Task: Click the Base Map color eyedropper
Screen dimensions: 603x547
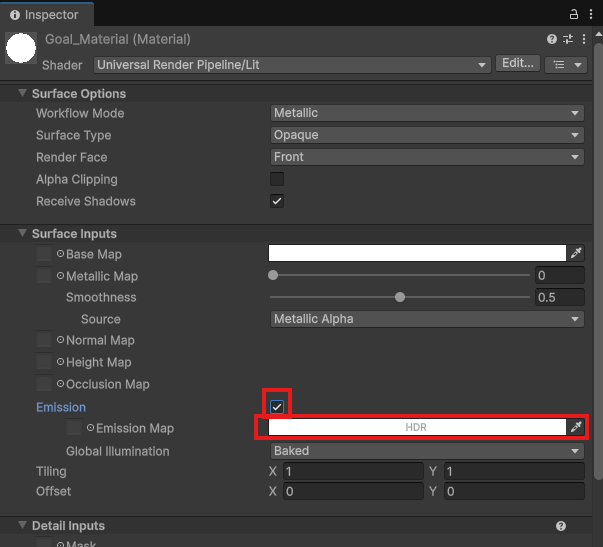Action: click(x=577, y=254)
